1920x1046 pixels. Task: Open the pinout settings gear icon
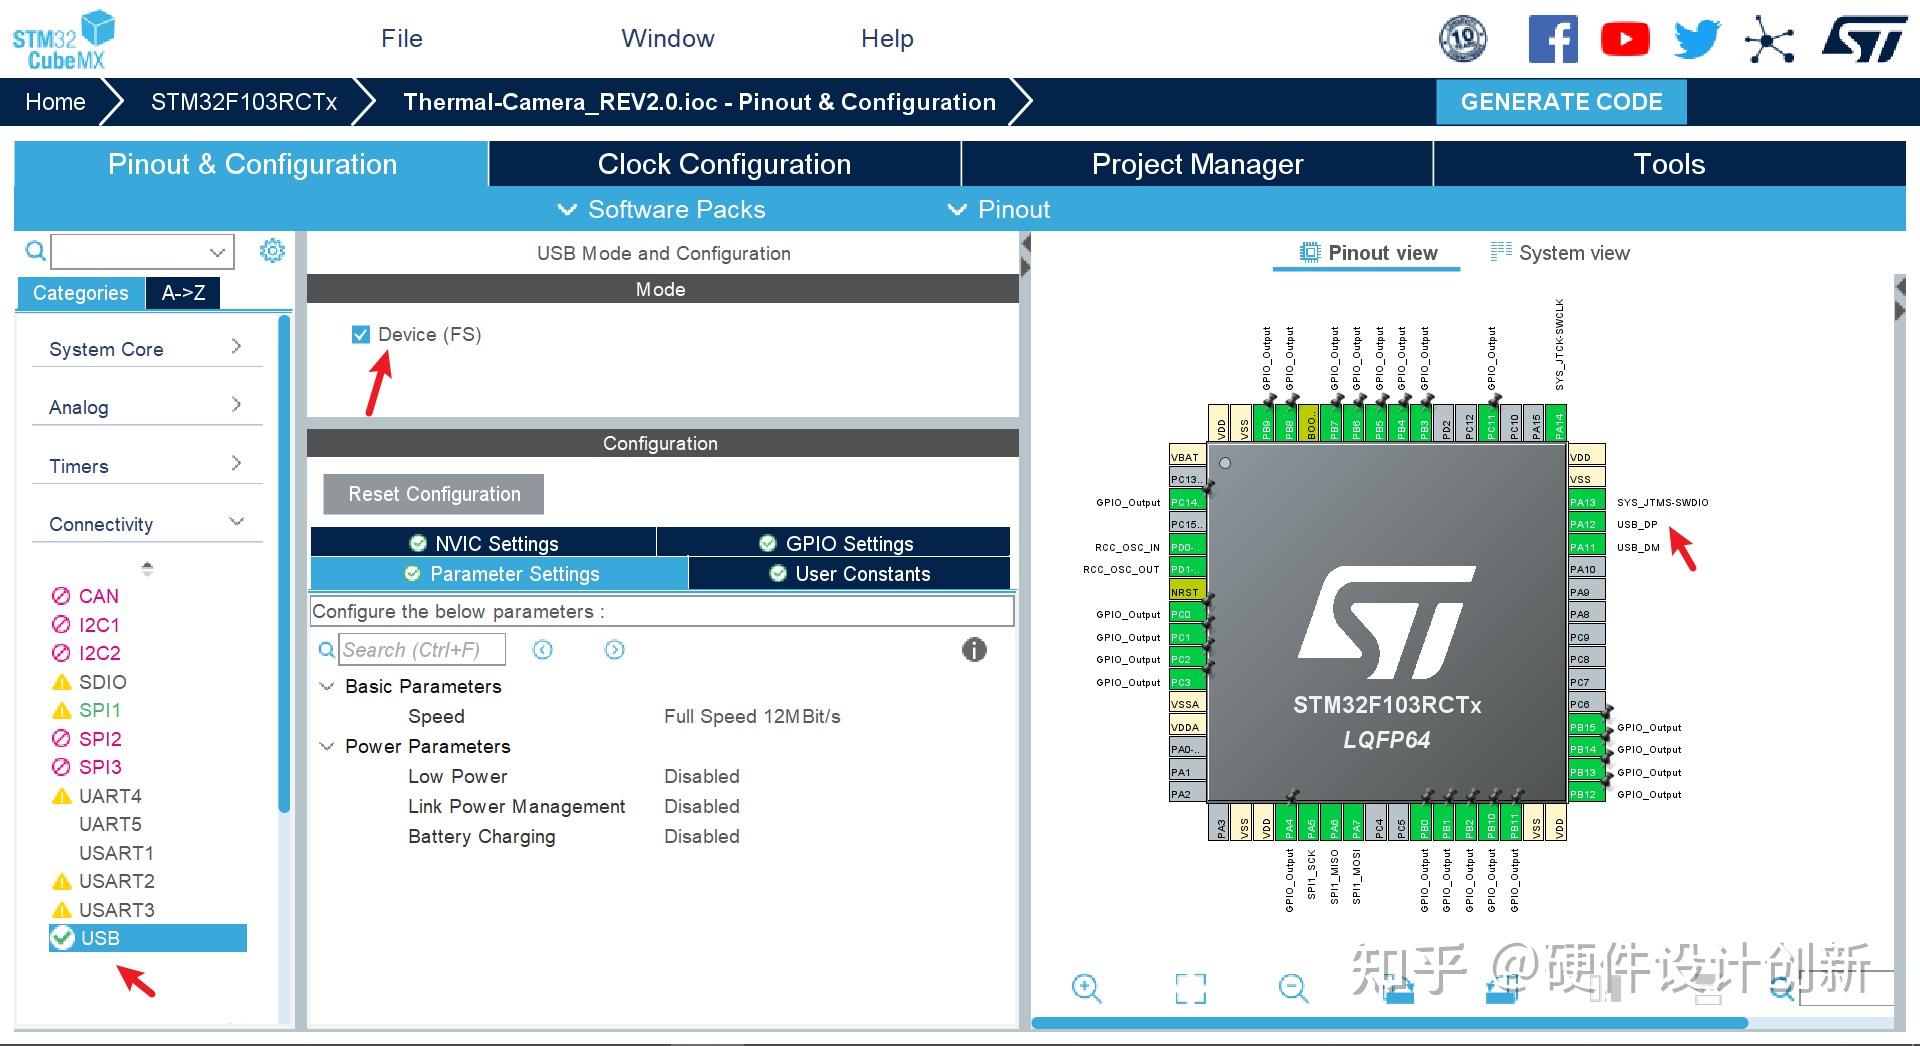(271, 251)
